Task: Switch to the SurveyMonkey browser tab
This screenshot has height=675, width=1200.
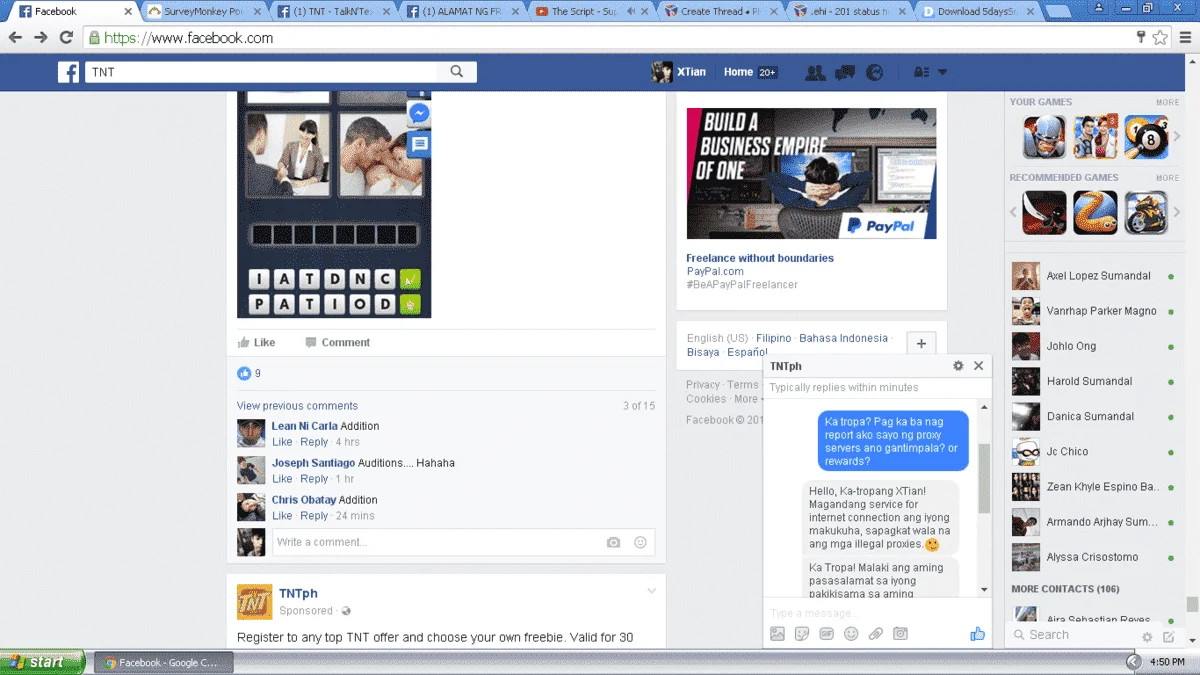Action: 203,12
